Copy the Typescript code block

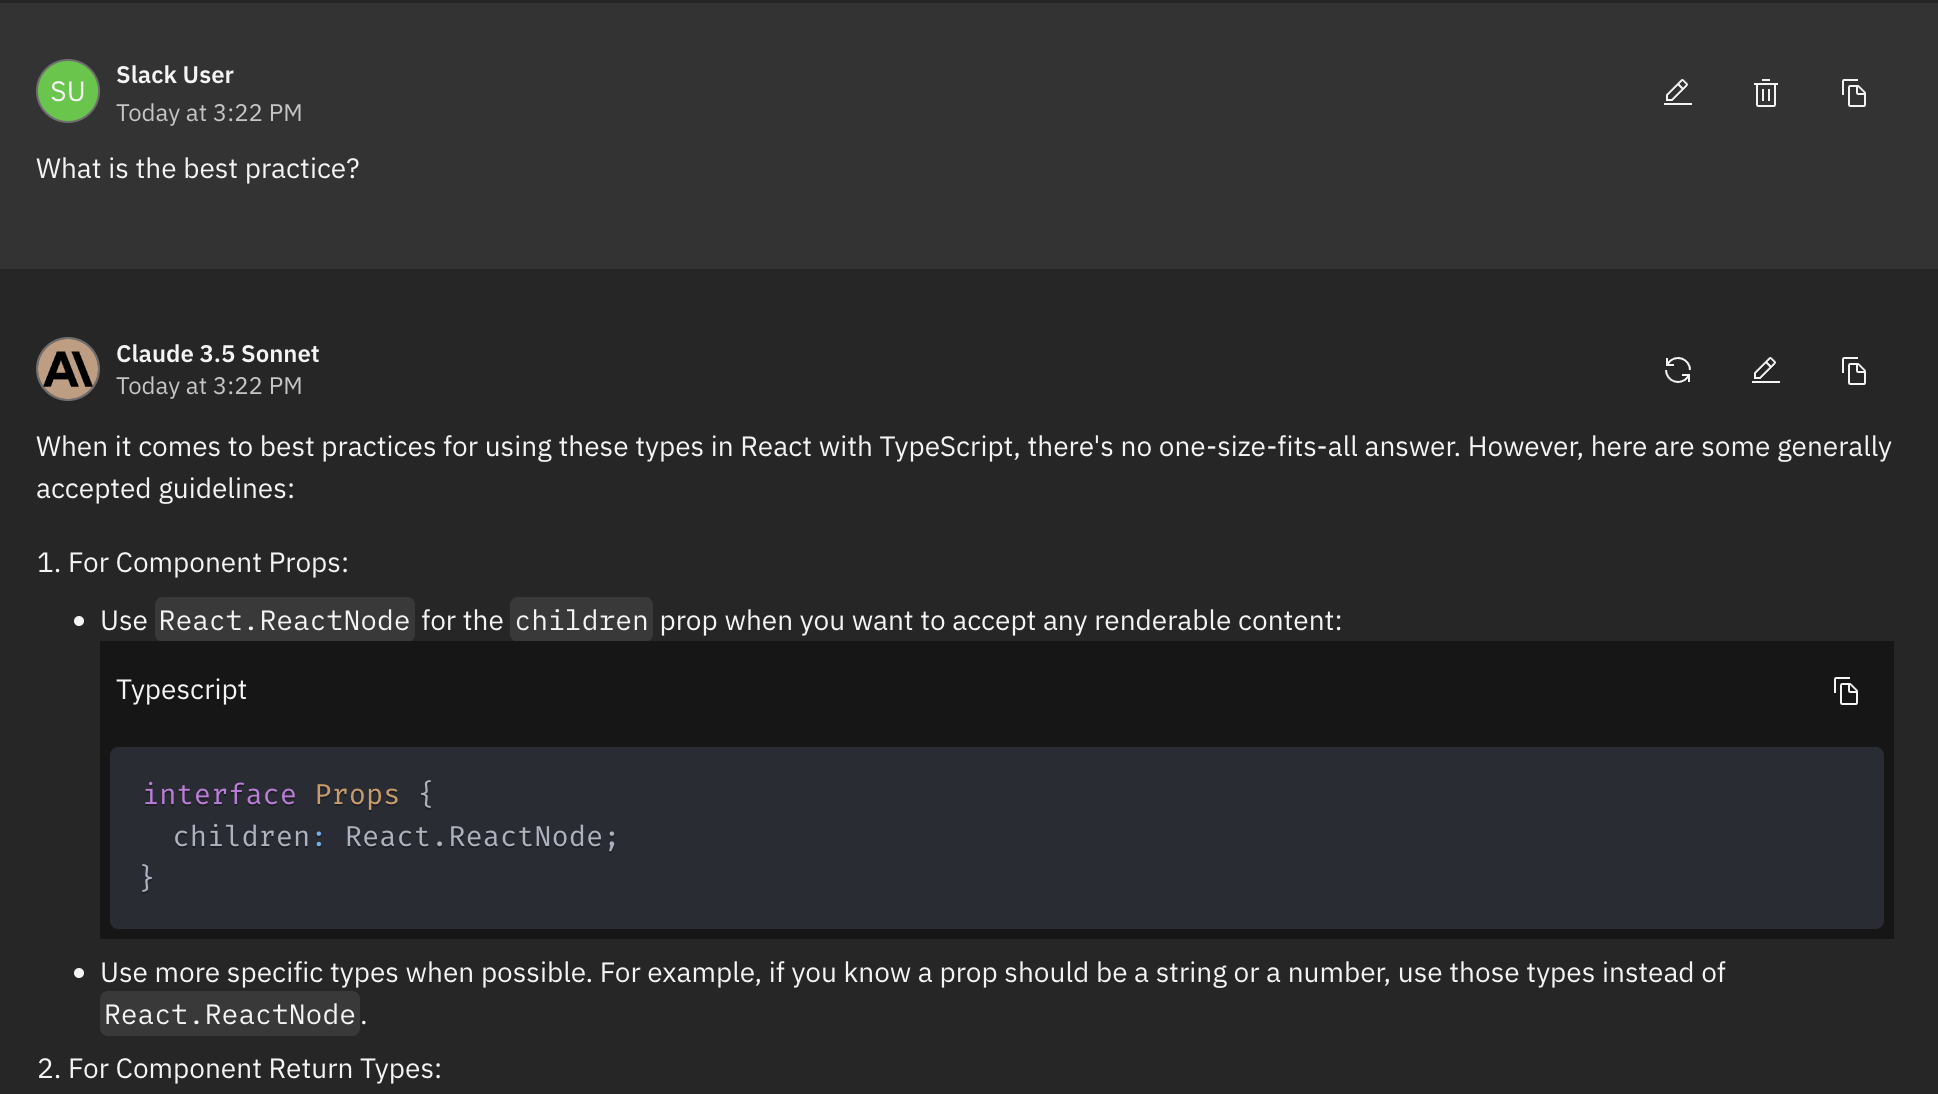click(1845, 690)
